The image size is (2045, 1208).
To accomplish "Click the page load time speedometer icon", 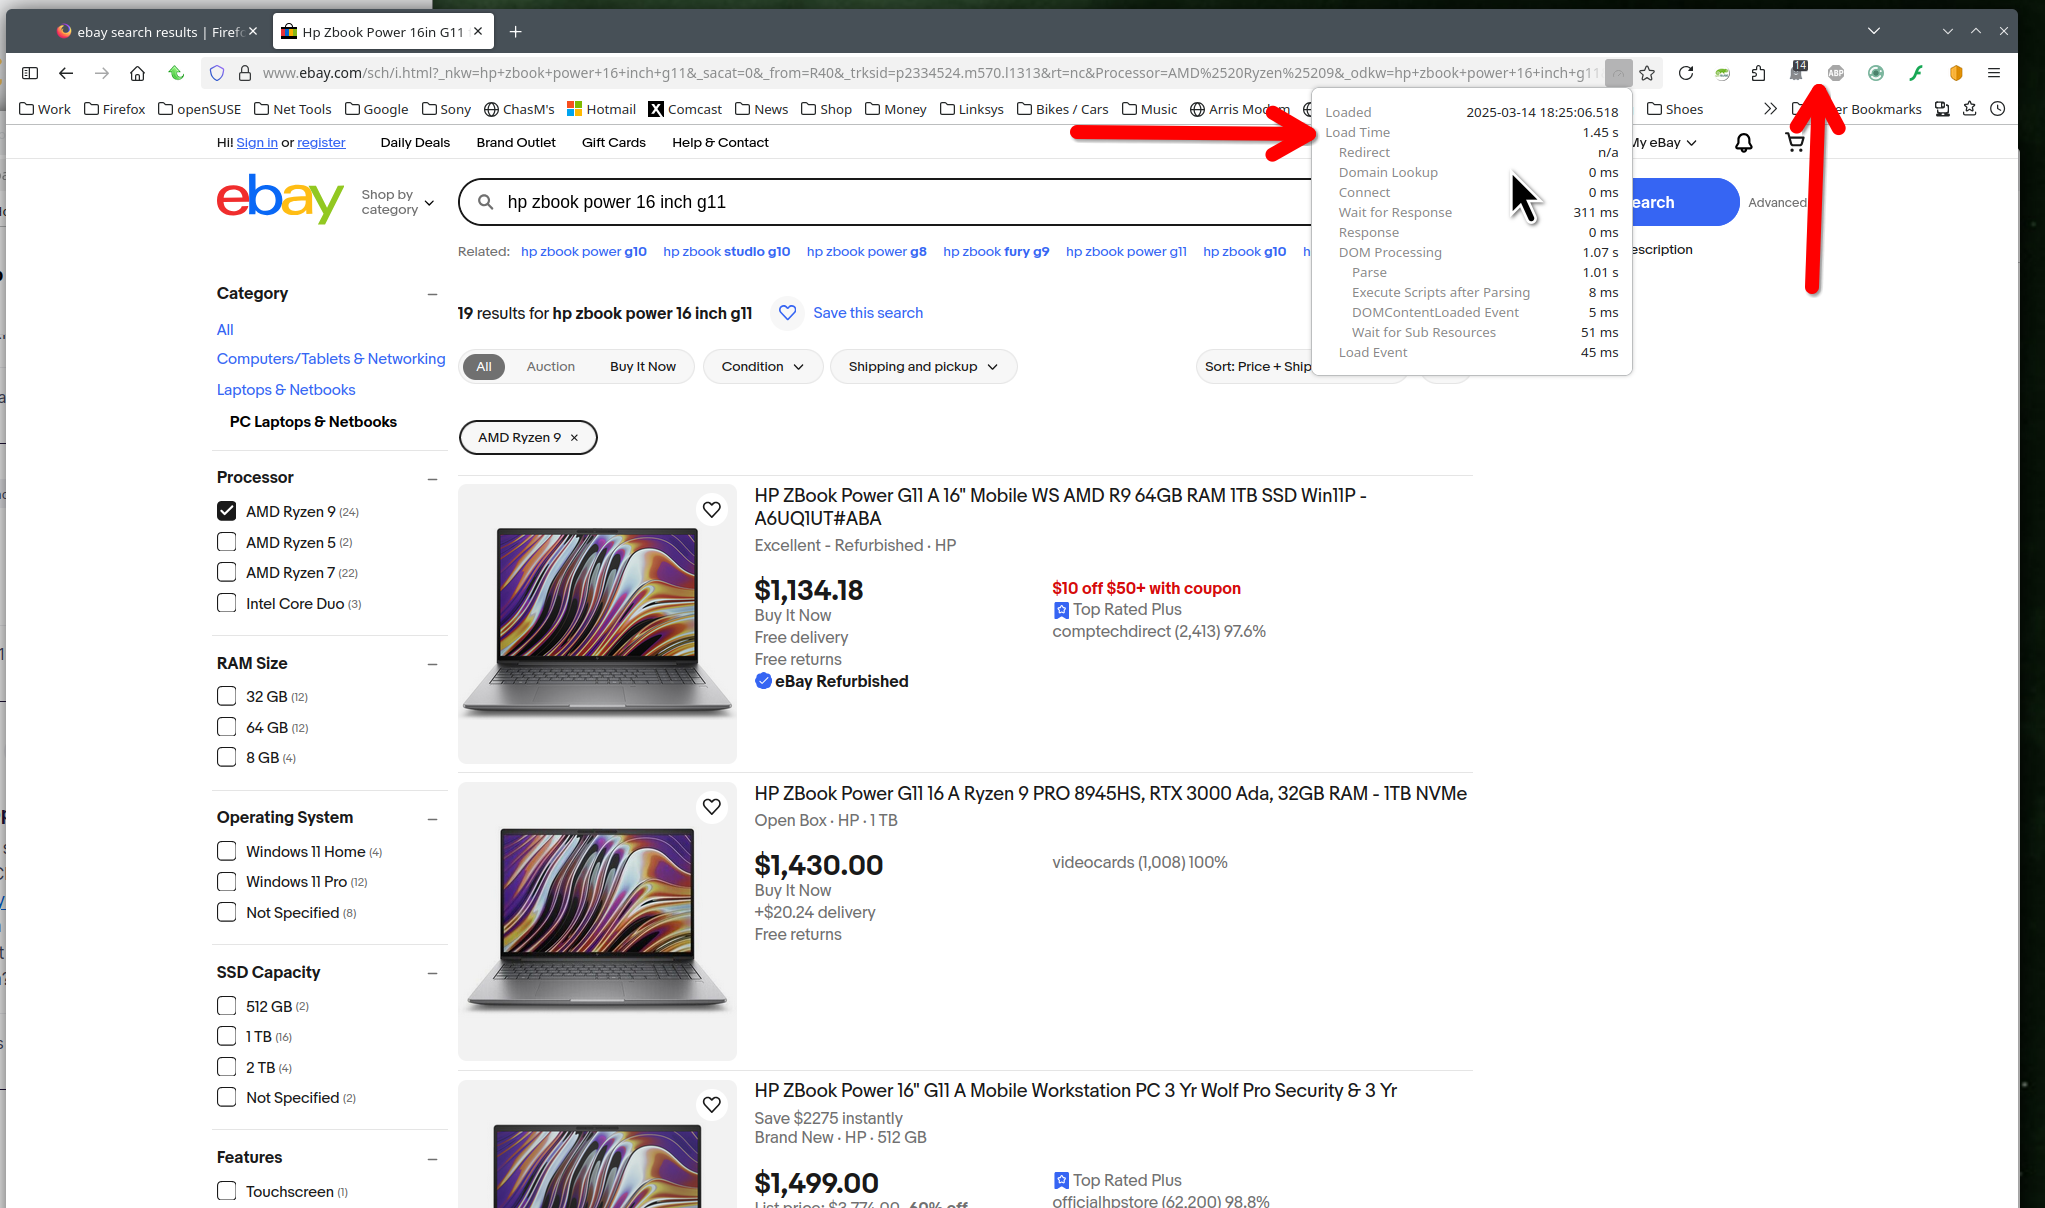I will (x=1618, y=73).
